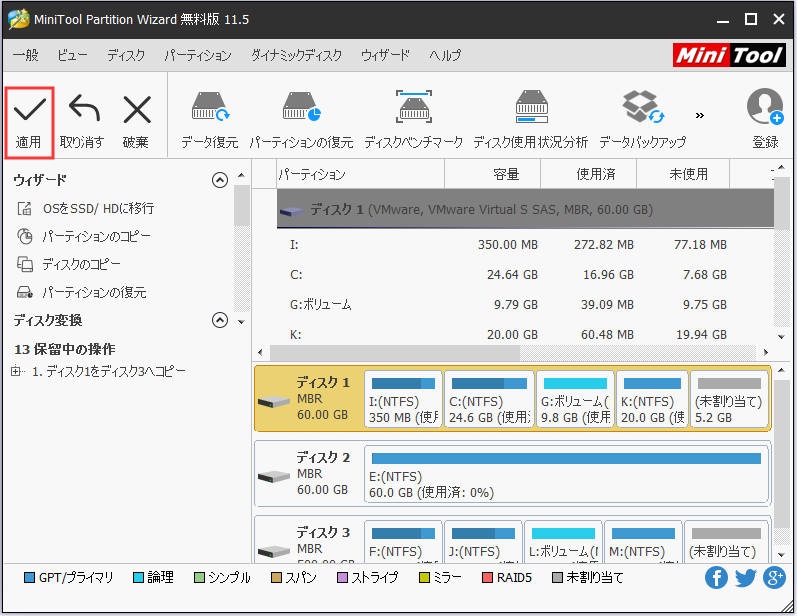Select 5.2 GB unallocated block on Disk 1
Image resolution: width=797 pixels, height=616 pixels.
729,399
